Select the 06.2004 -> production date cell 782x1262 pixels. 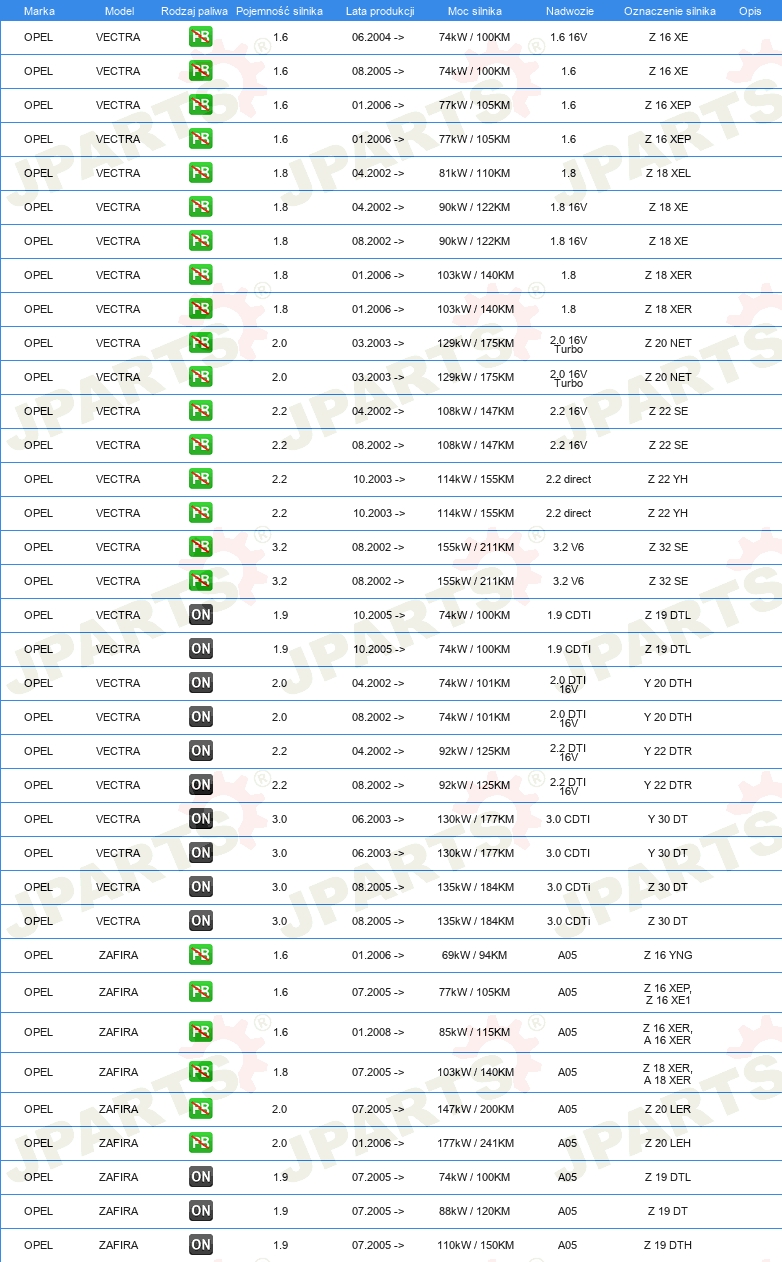pyautogui.click(x=378, y=37)
